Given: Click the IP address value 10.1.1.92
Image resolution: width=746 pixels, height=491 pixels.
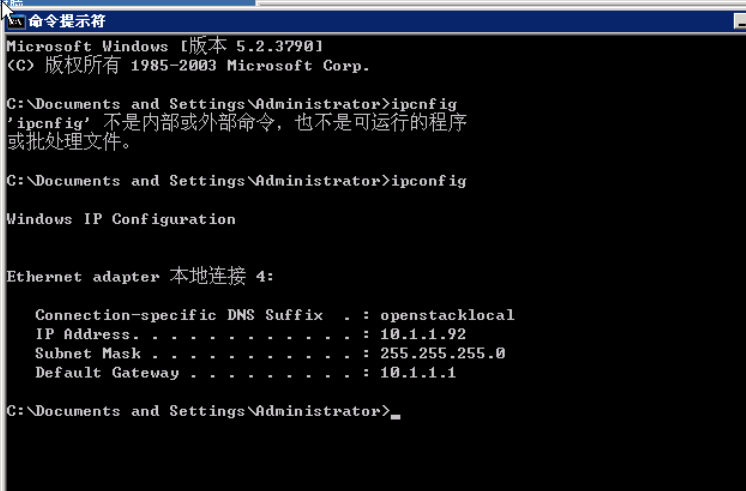Looking at the screenshot, I should (423, 334).
